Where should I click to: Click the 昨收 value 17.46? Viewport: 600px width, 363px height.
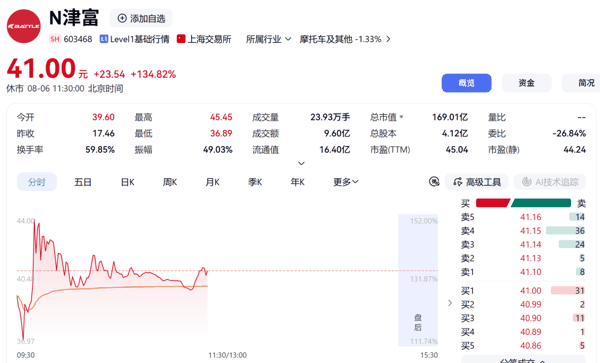103,133
